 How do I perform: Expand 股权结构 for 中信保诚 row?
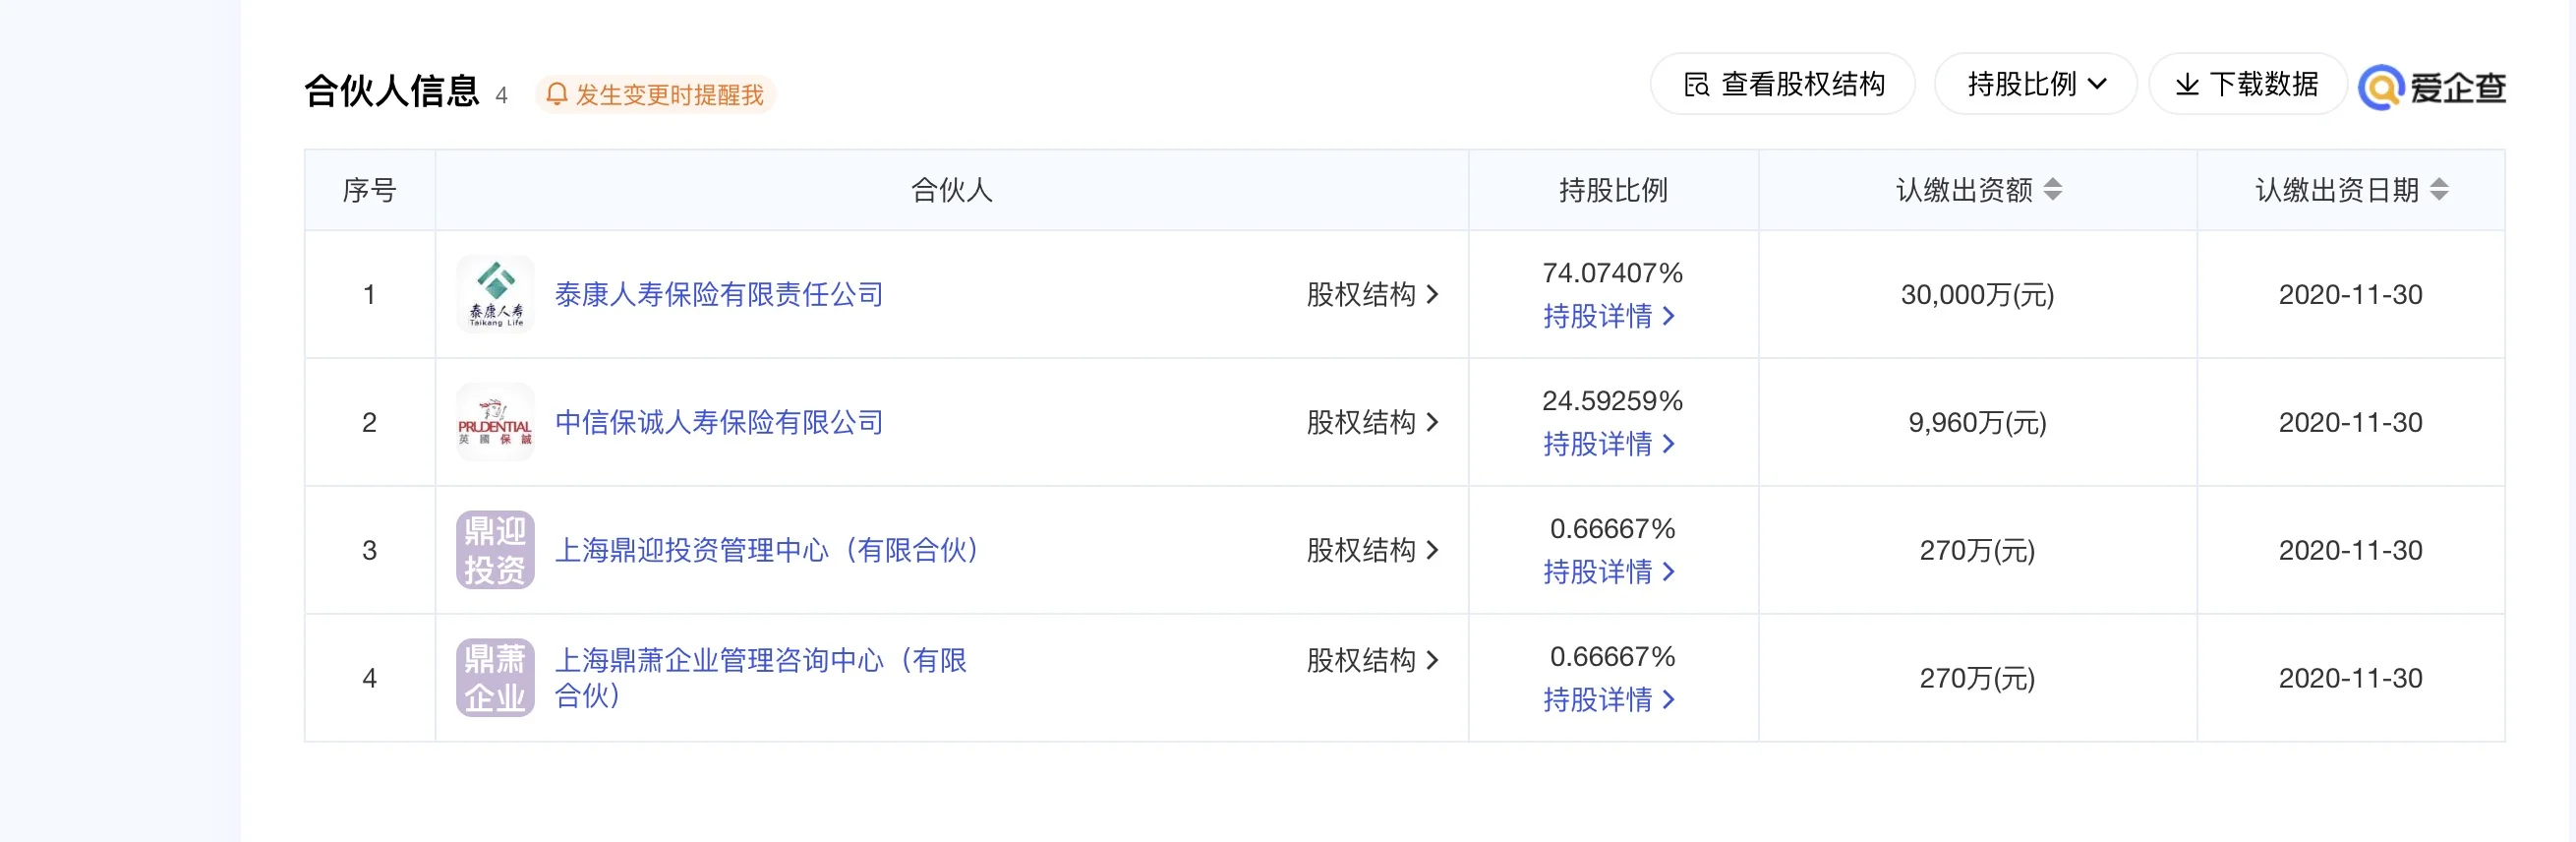coord(1373,422)
